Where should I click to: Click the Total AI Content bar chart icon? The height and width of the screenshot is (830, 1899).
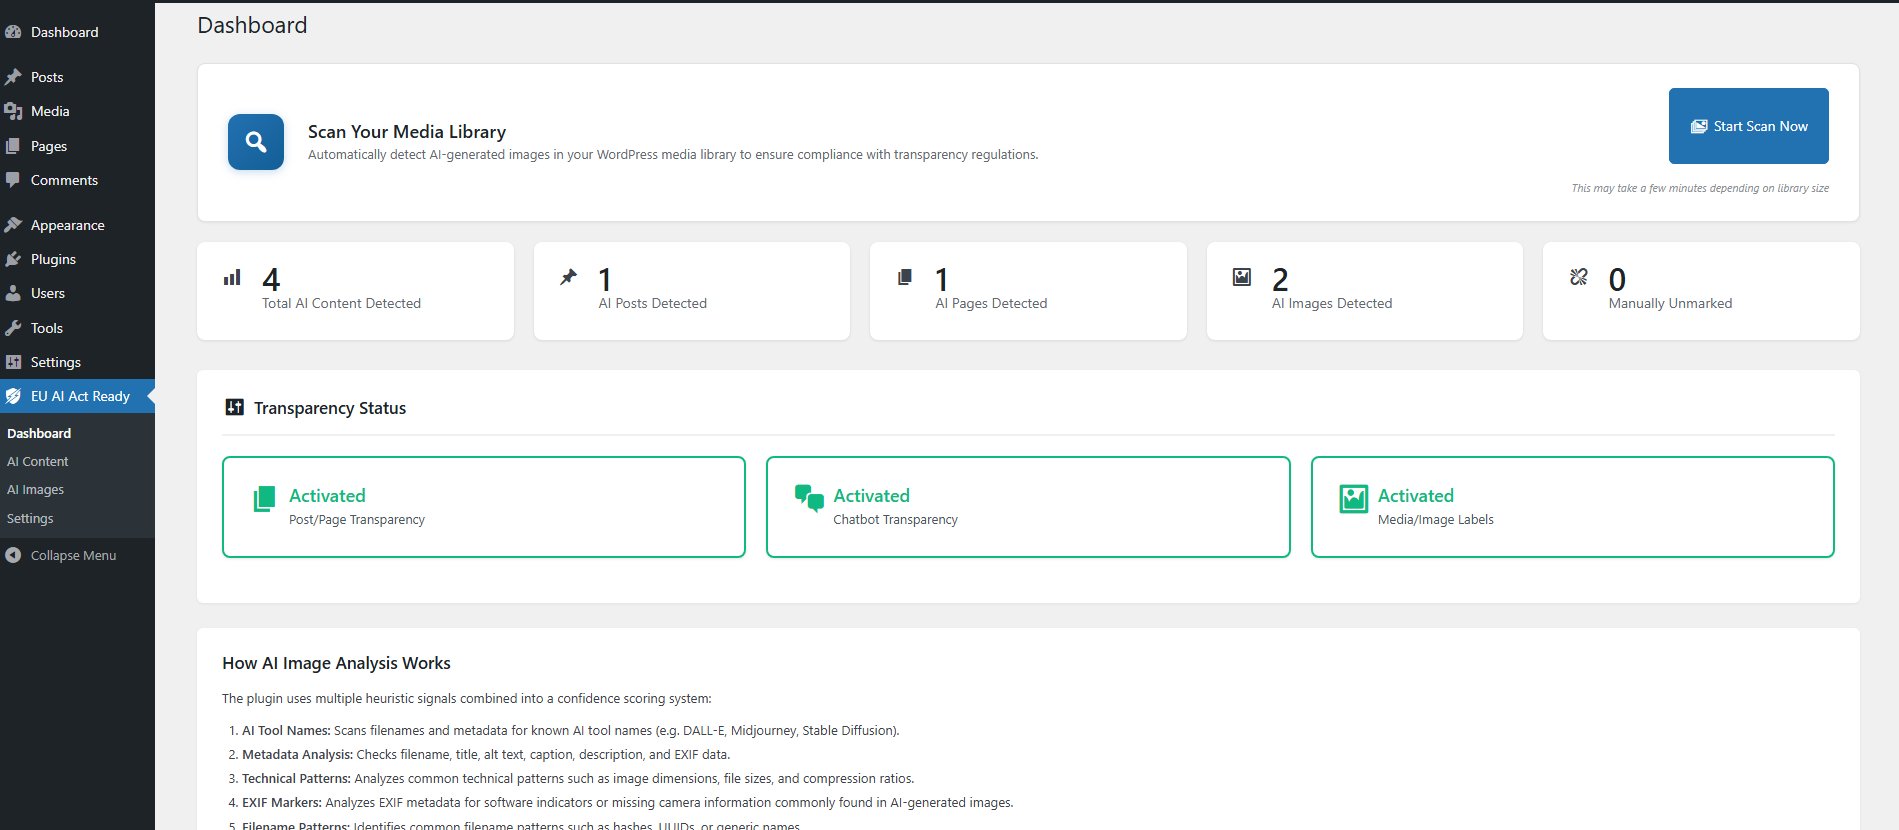point(232,277)
